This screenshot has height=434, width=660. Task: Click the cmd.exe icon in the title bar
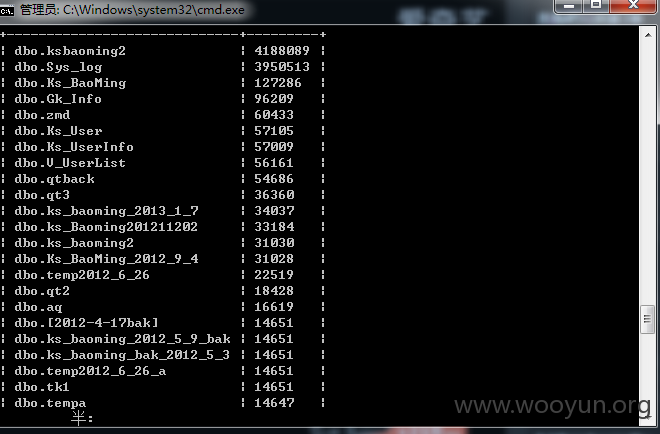[7, 11]
